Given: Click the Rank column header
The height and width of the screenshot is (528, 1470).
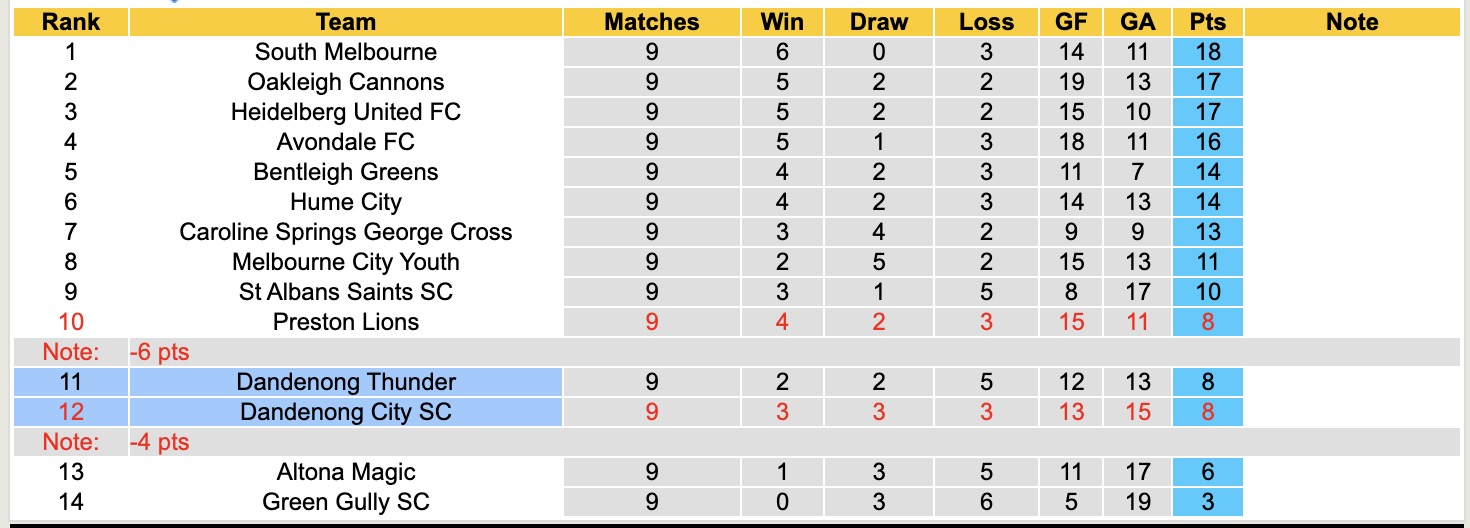Looking at the screenshot, I should point(71,22).
